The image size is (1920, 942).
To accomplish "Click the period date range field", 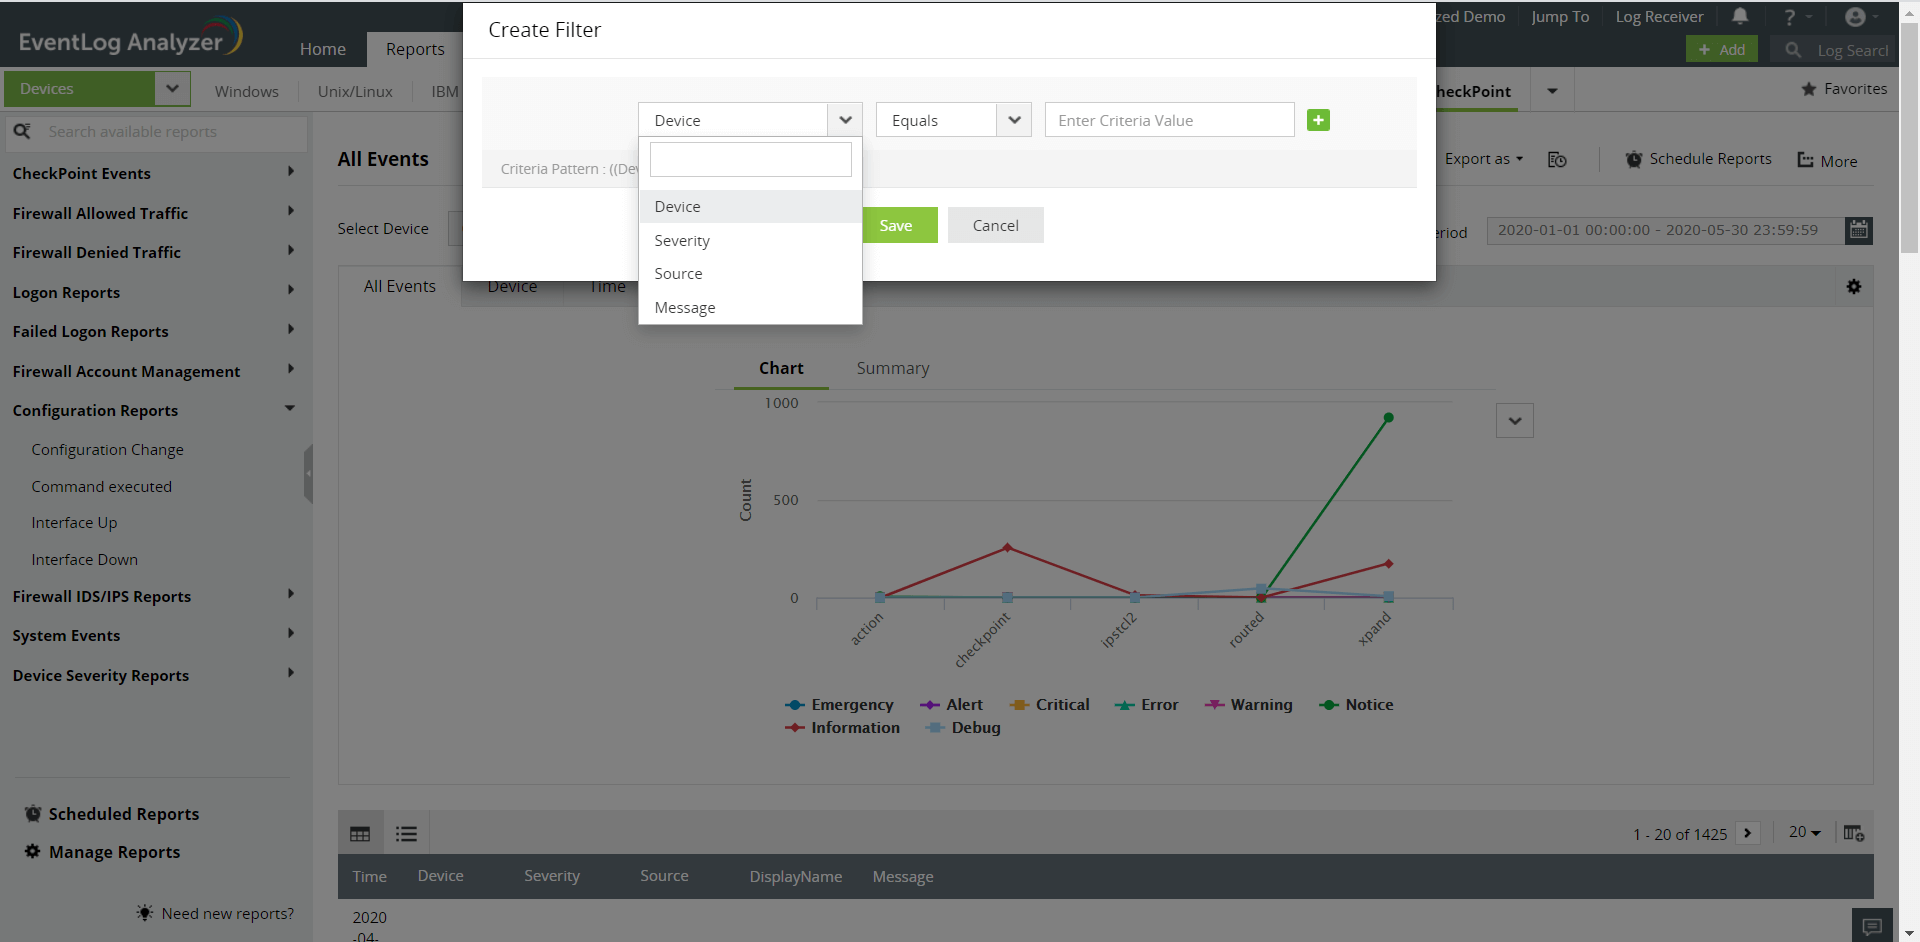I will [1666, 230].
